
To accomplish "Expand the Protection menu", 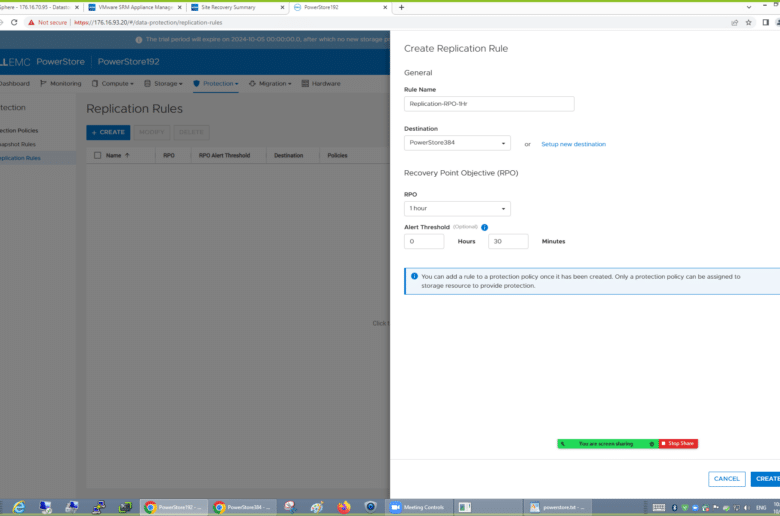I will (216, 84).
